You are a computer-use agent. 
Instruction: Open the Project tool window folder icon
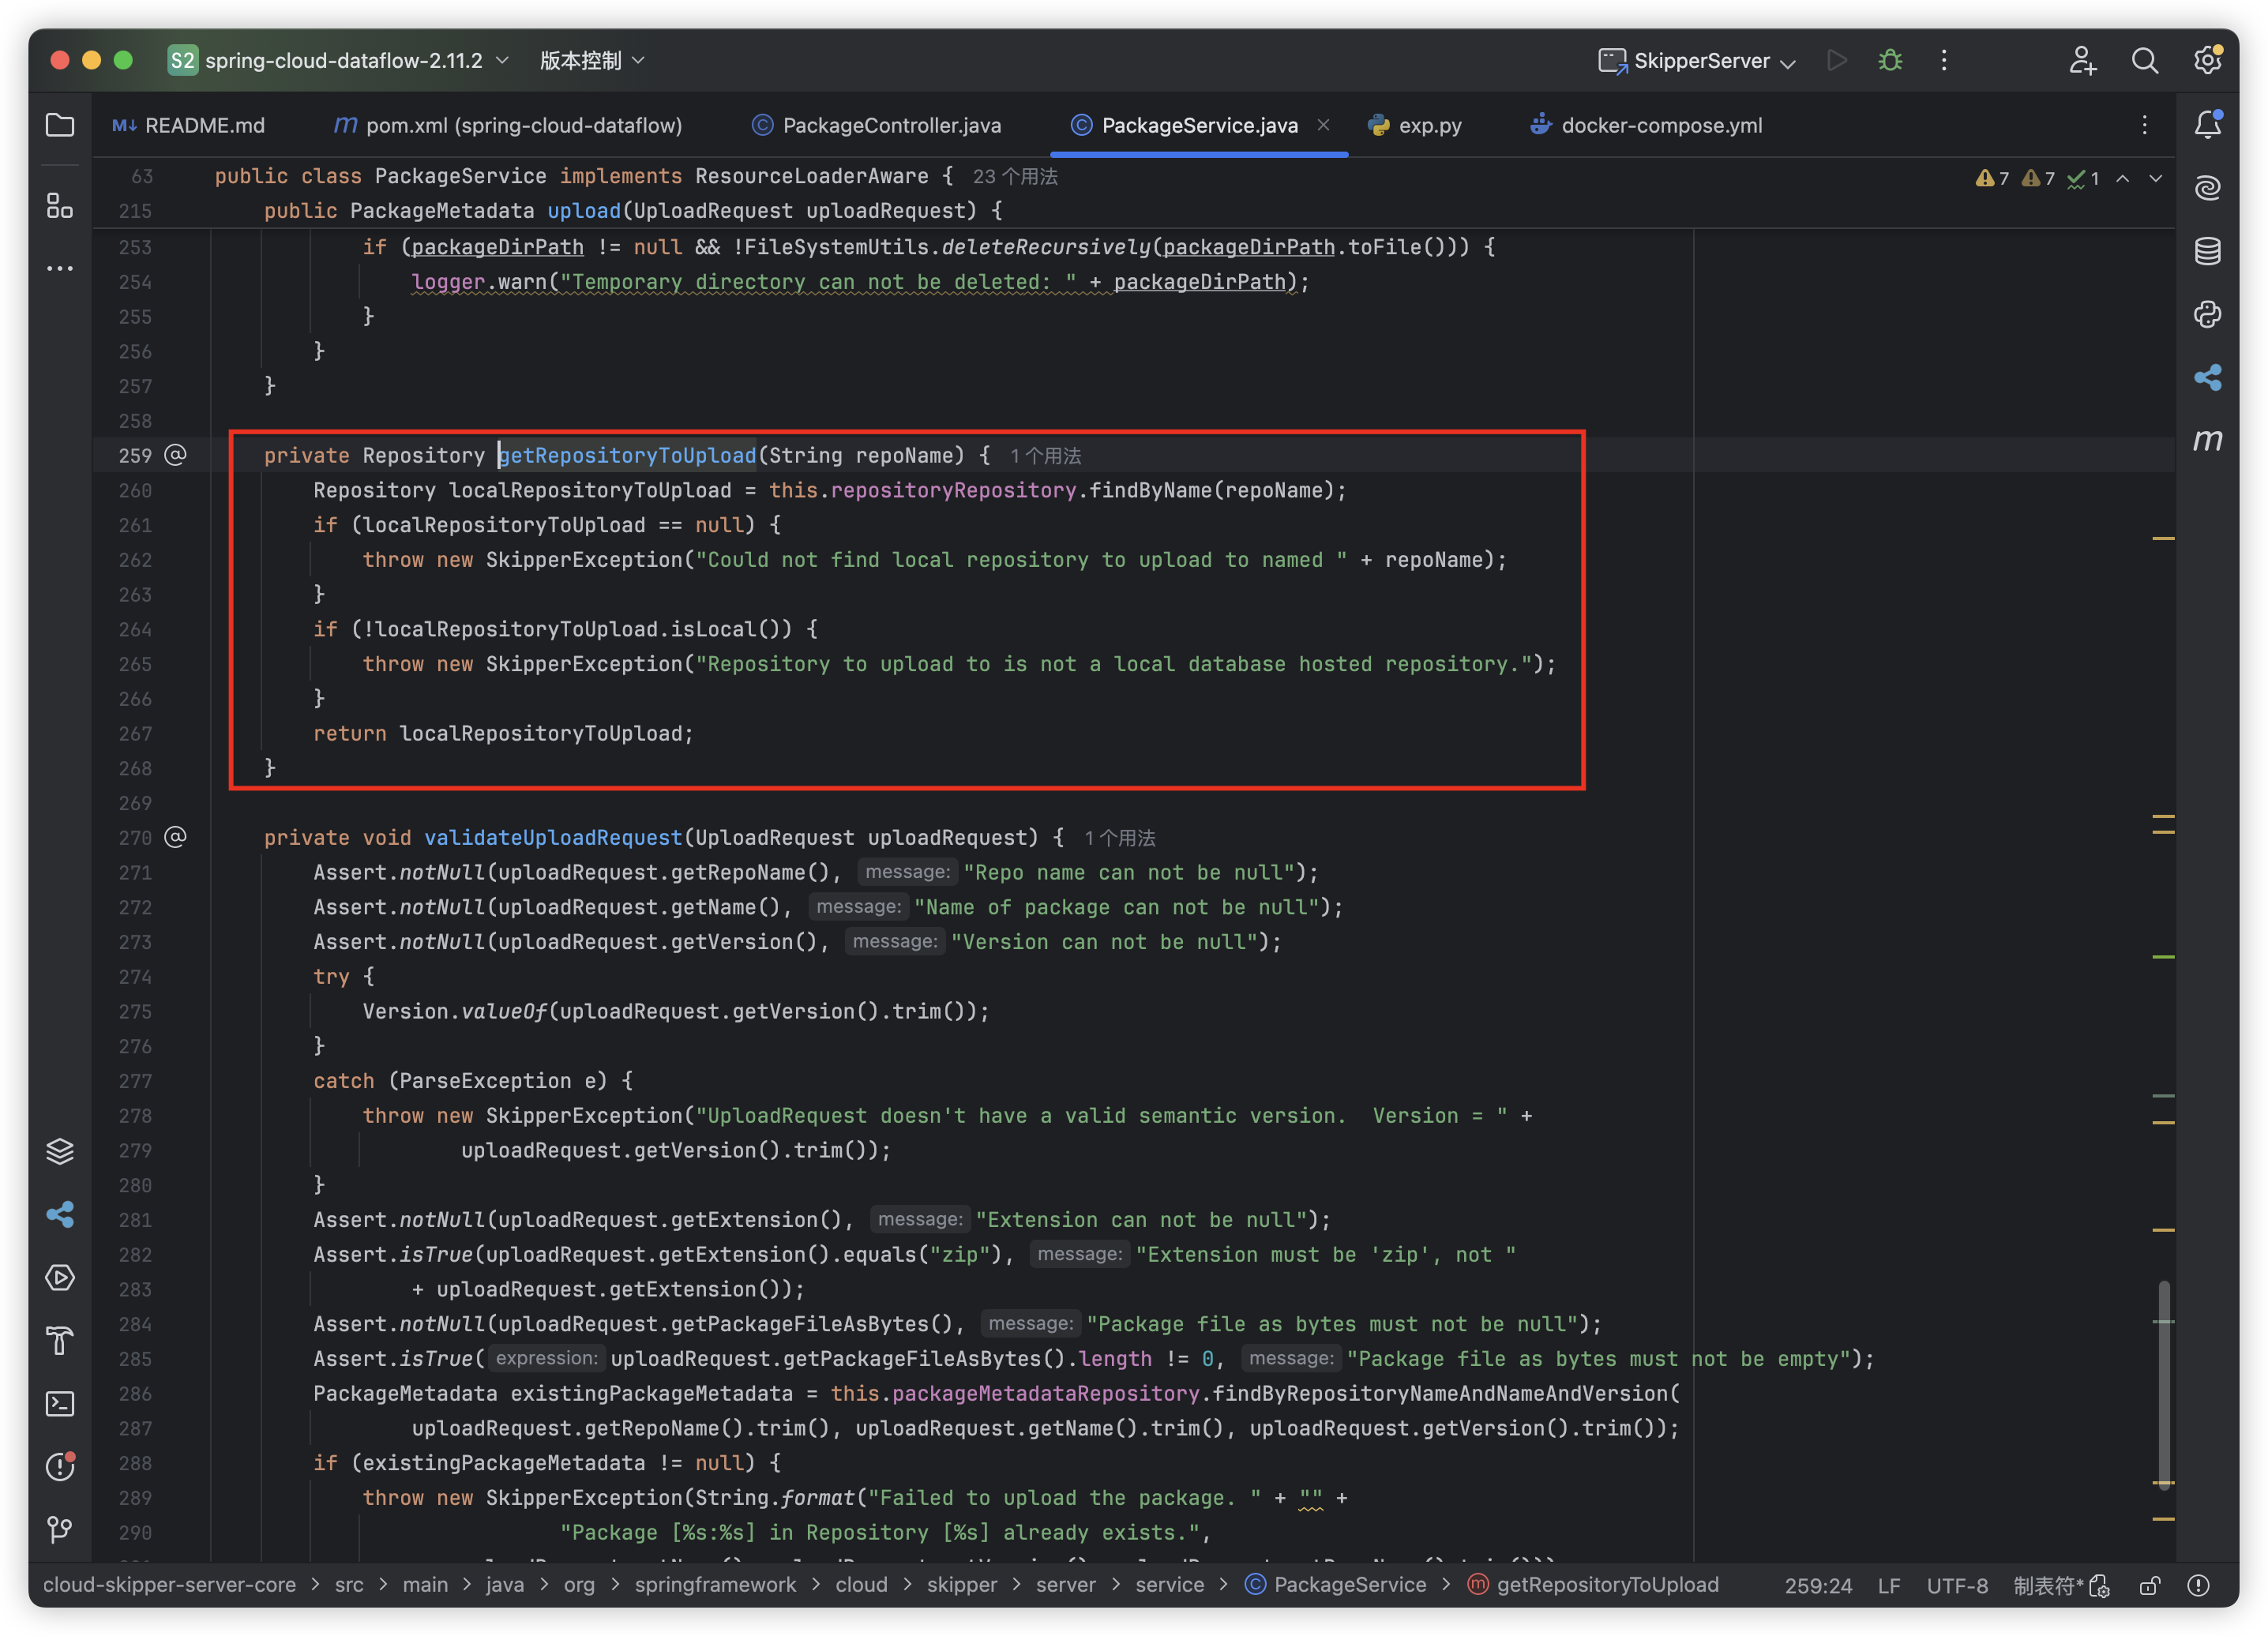pos(60,125)
